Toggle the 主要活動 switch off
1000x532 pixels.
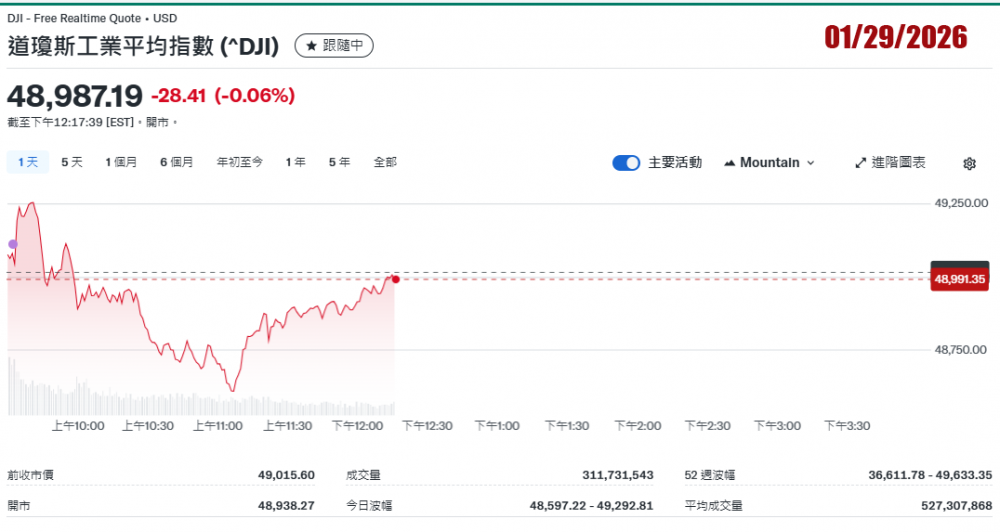(626, 163)
